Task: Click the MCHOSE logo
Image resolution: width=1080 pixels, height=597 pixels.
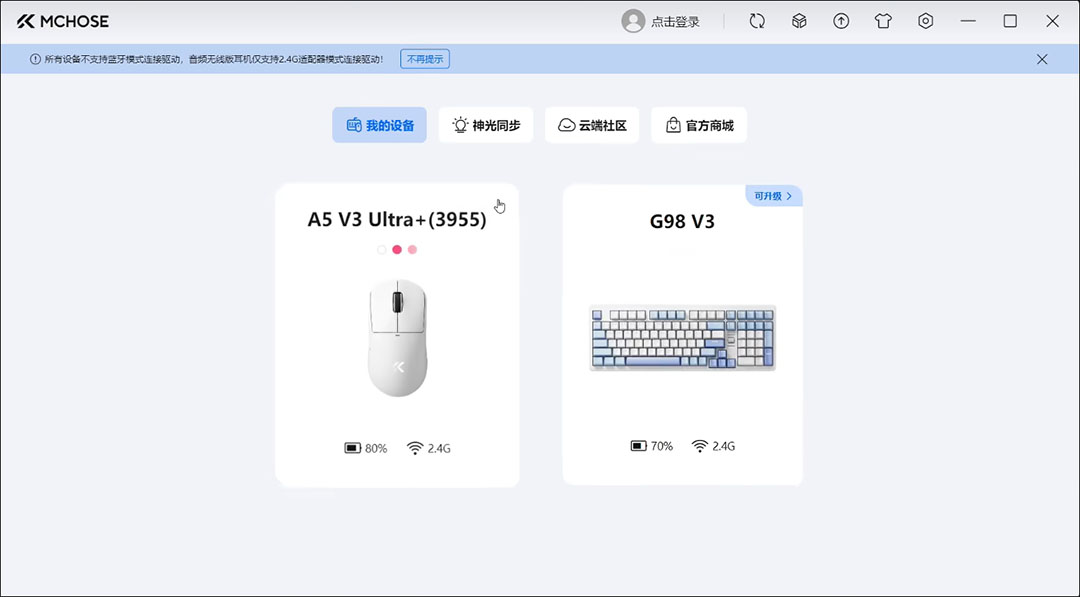Action: pyautogui.click(x=63, y=21)
